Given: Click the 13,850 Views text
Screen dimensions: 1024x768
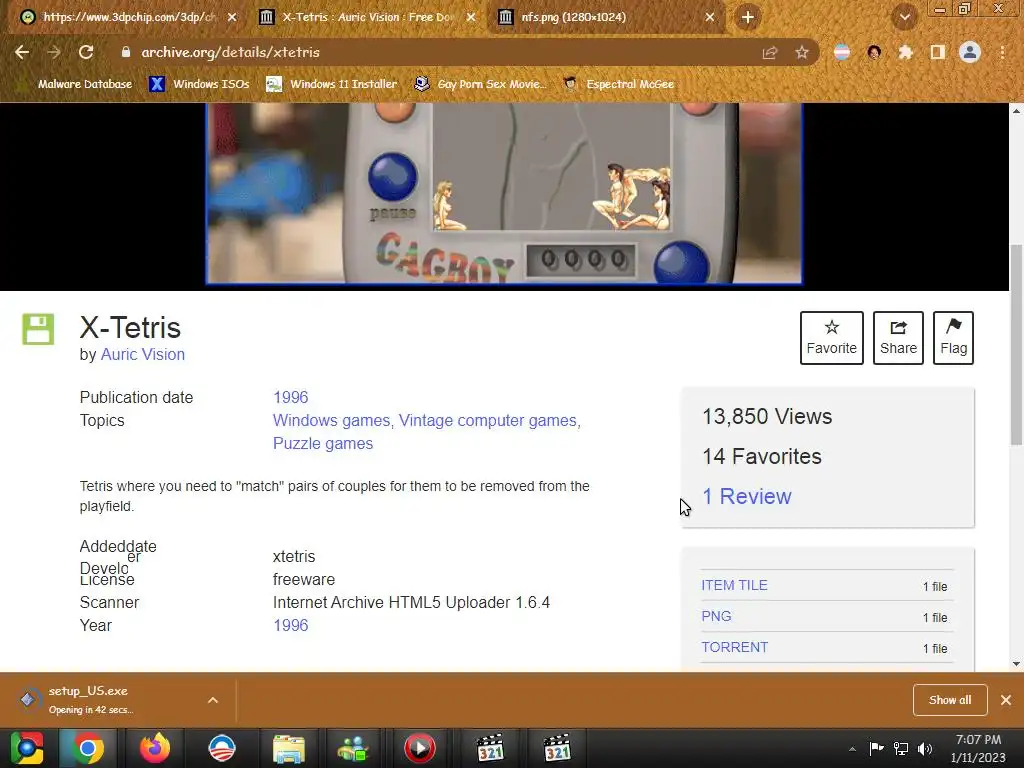Looking at the screenshot, I should 767,417.
